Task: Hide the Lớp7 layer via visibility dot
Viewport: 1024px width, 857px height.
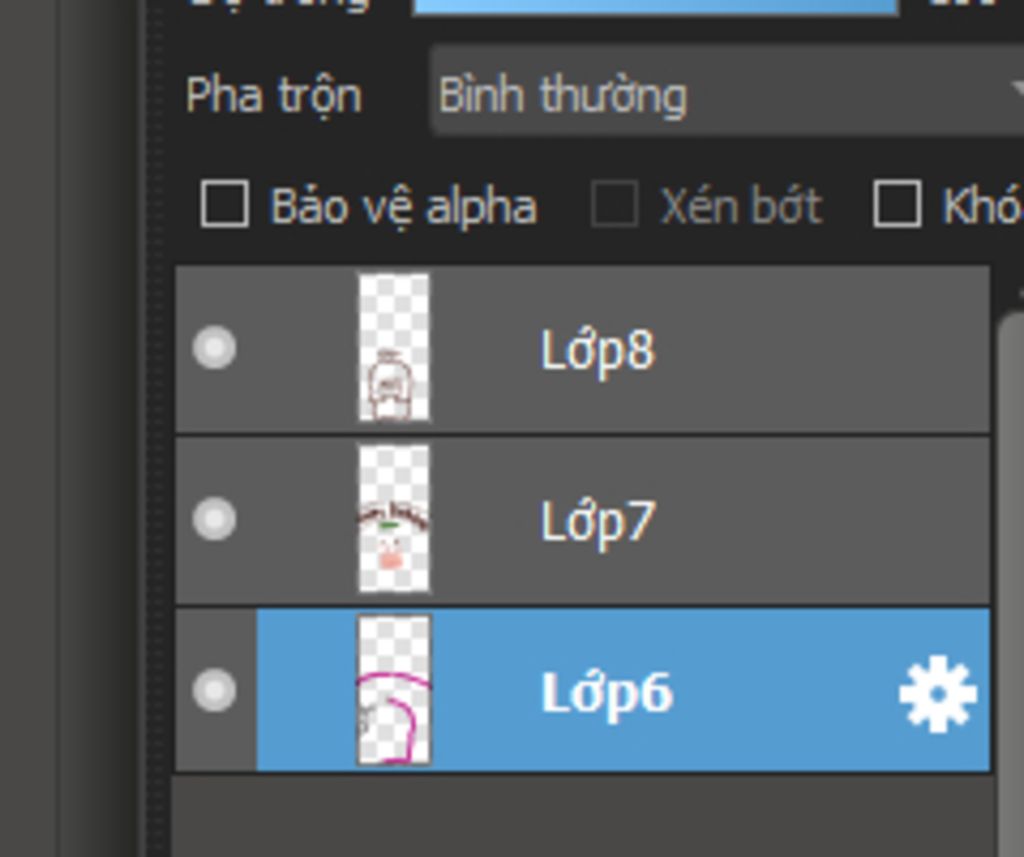Action: tap(214, 519)
